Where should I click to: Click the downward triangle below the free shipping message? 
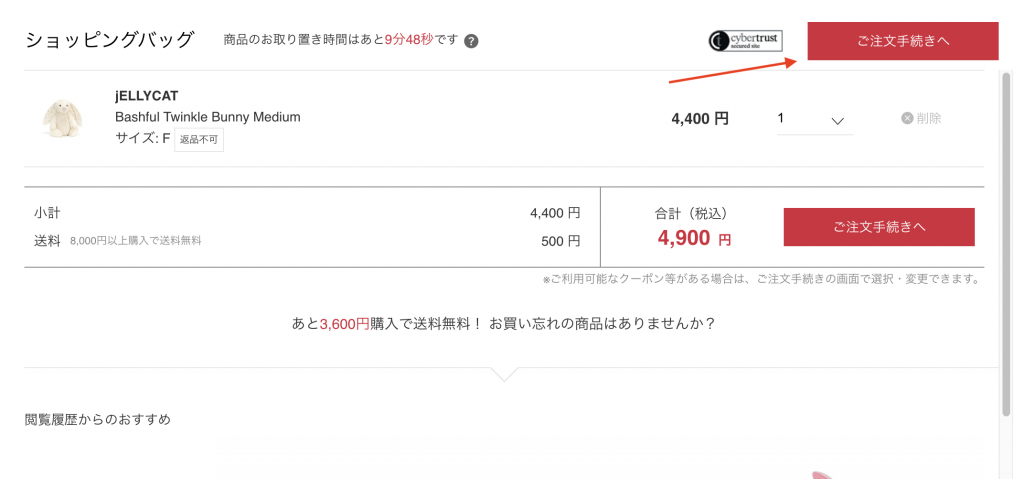click(506, 374)
